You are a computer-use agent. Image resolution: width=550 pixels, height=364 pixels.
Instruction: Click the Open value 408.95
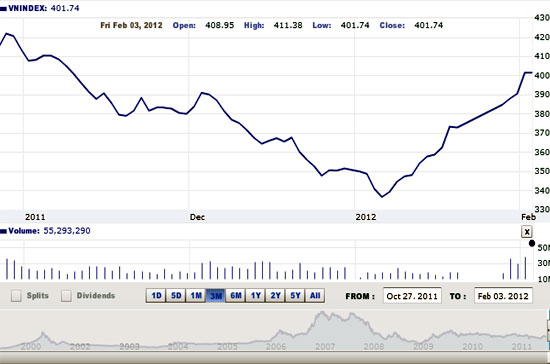point(220,25)
